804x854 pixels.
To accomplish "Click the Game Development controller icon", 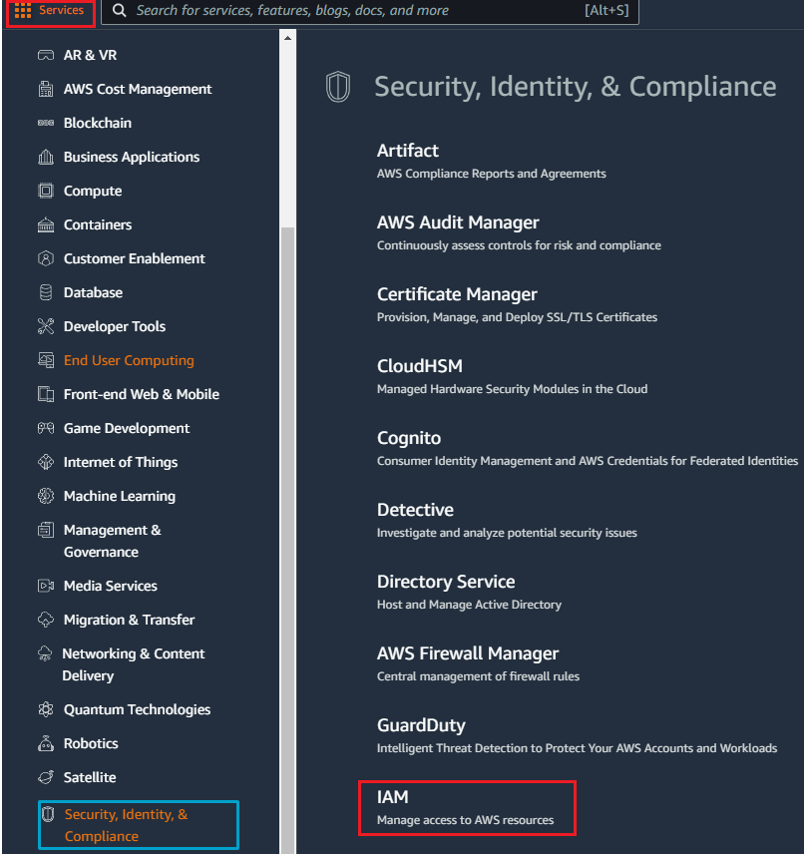I will point(46,428).
